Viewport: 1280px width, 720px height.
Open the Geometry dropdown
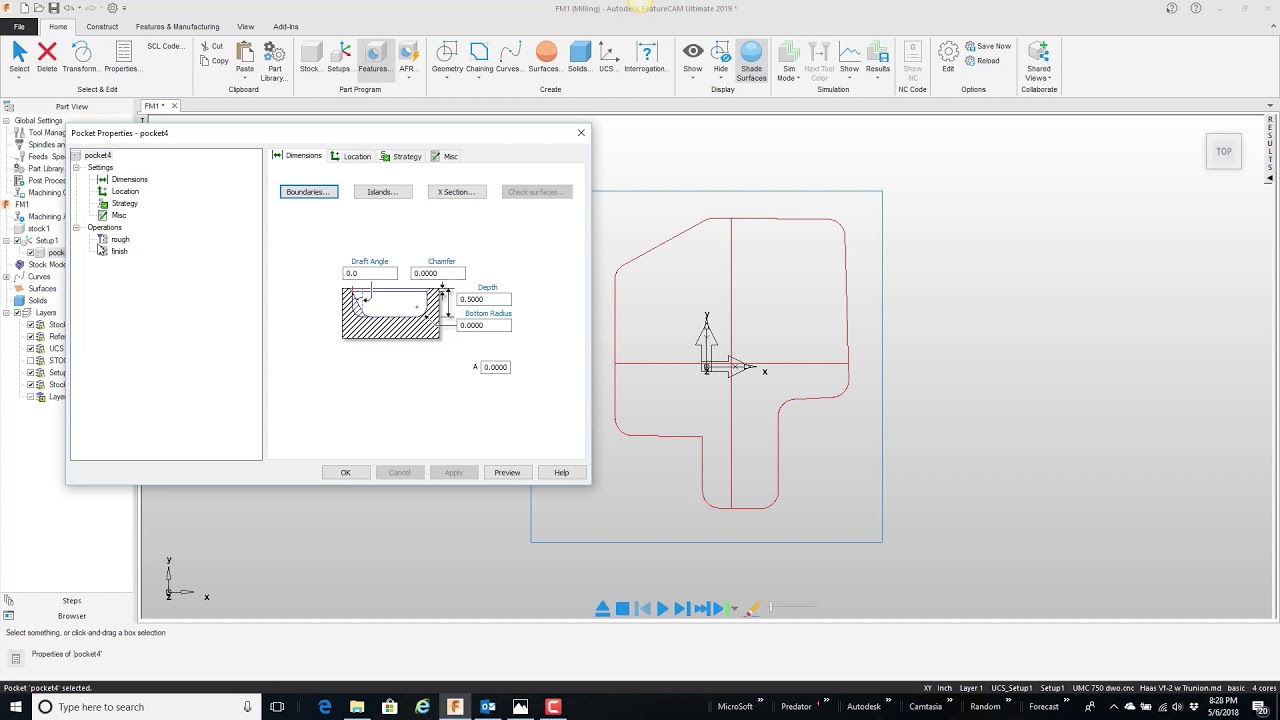[x=447, y=61]
